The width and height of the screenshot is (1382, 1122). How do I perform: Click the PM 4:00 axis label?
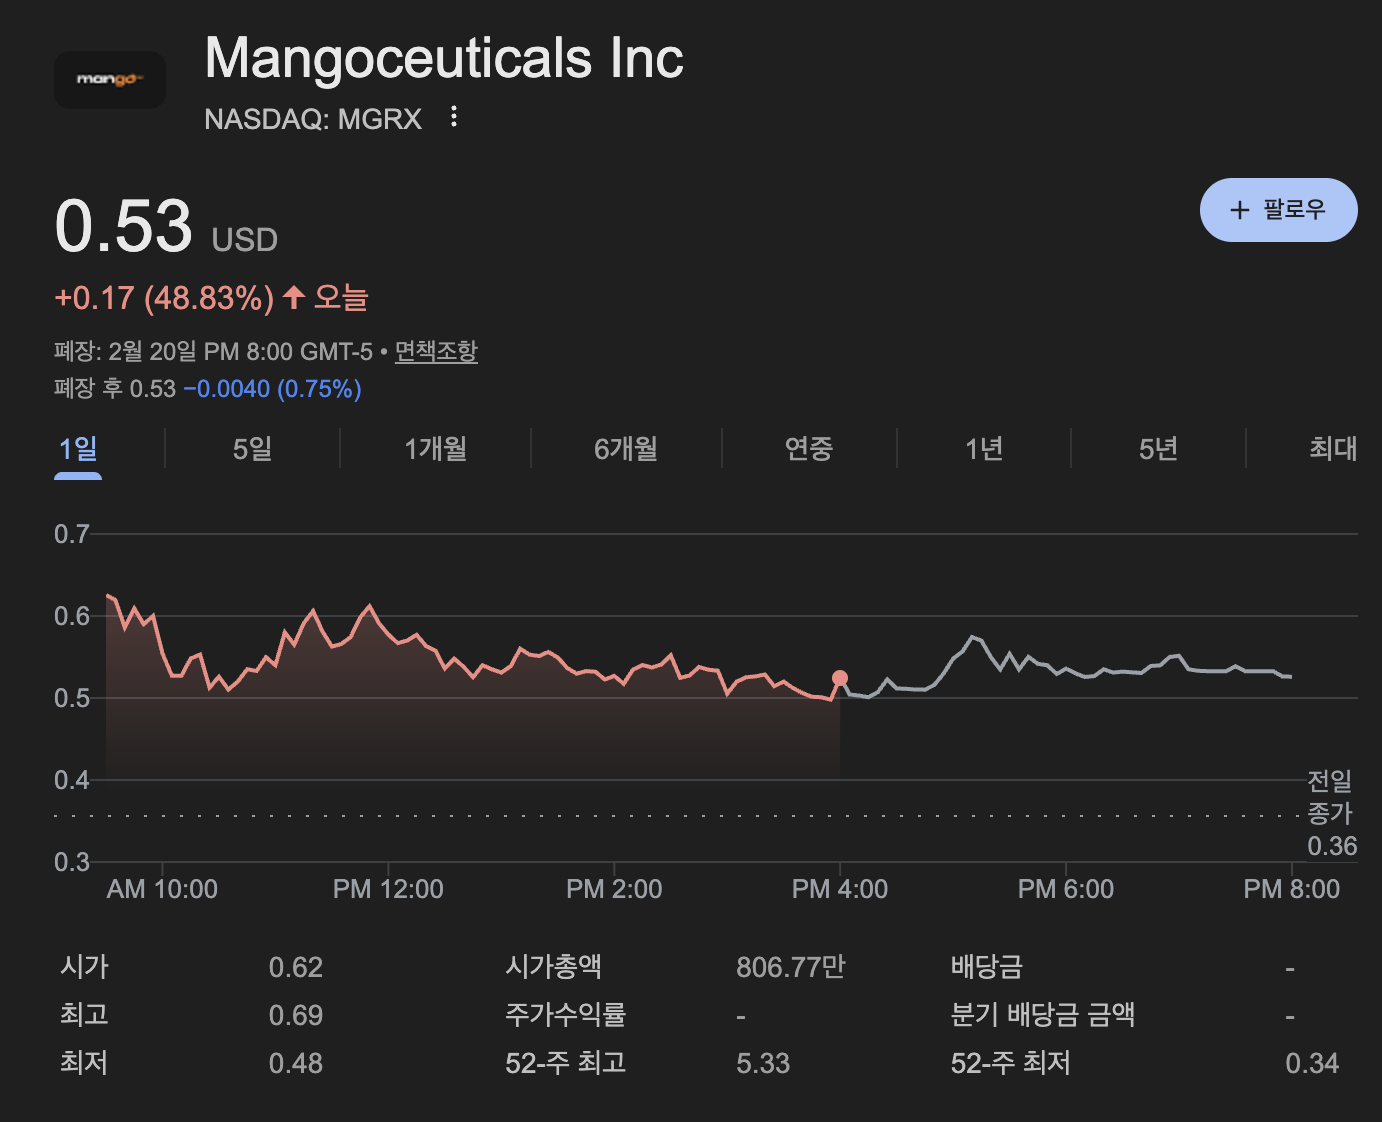840,889
